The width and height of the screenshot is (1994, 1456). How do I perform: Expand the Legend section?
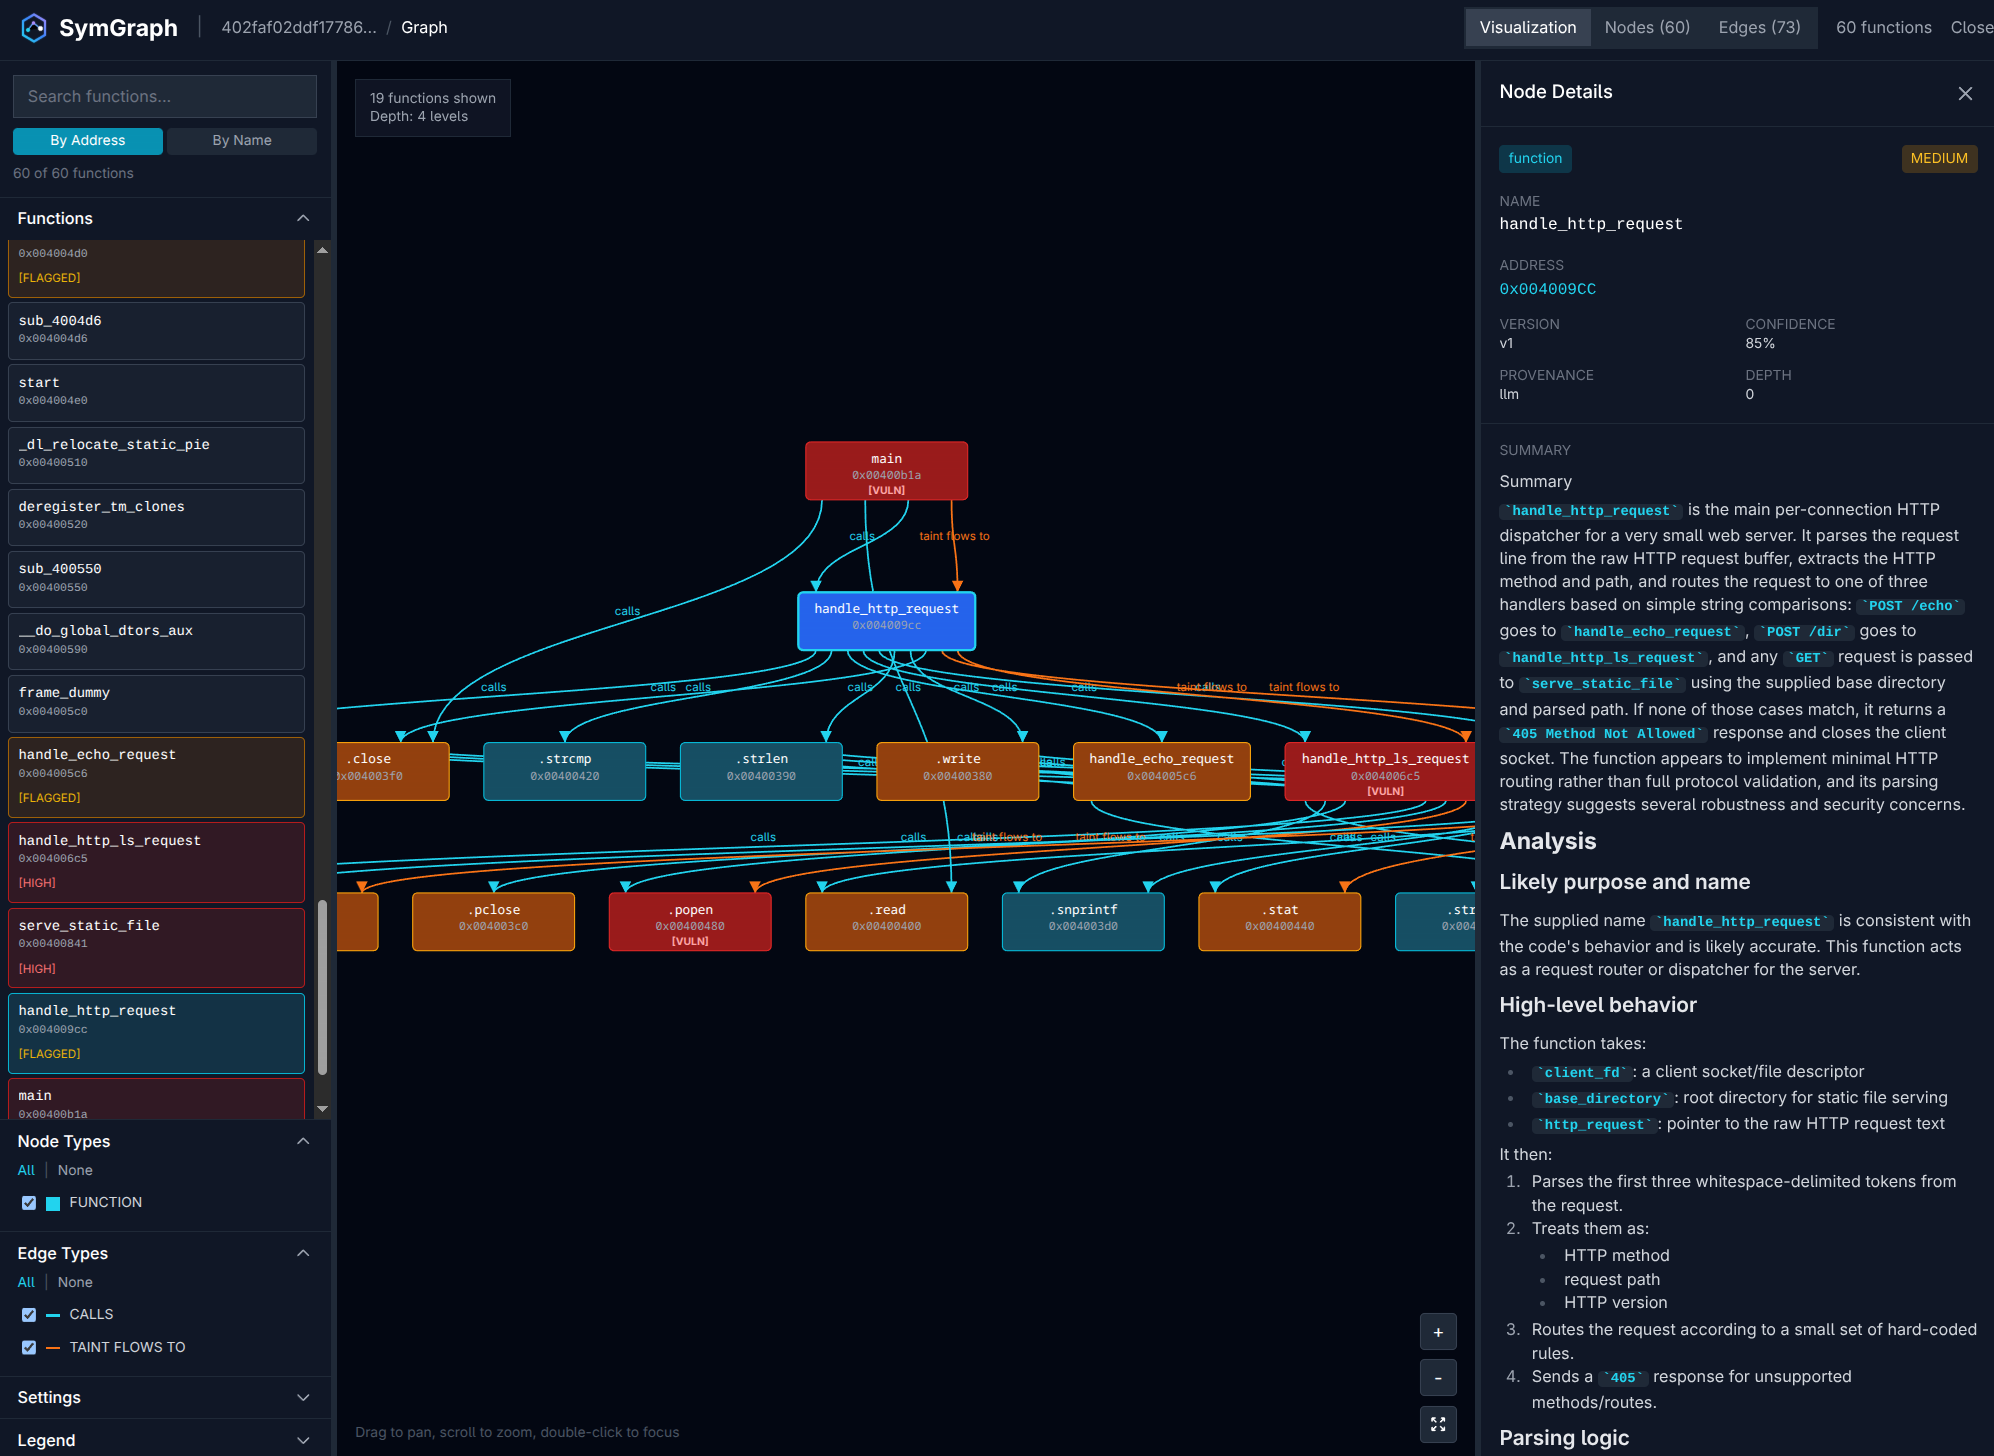coord(303,1441)
